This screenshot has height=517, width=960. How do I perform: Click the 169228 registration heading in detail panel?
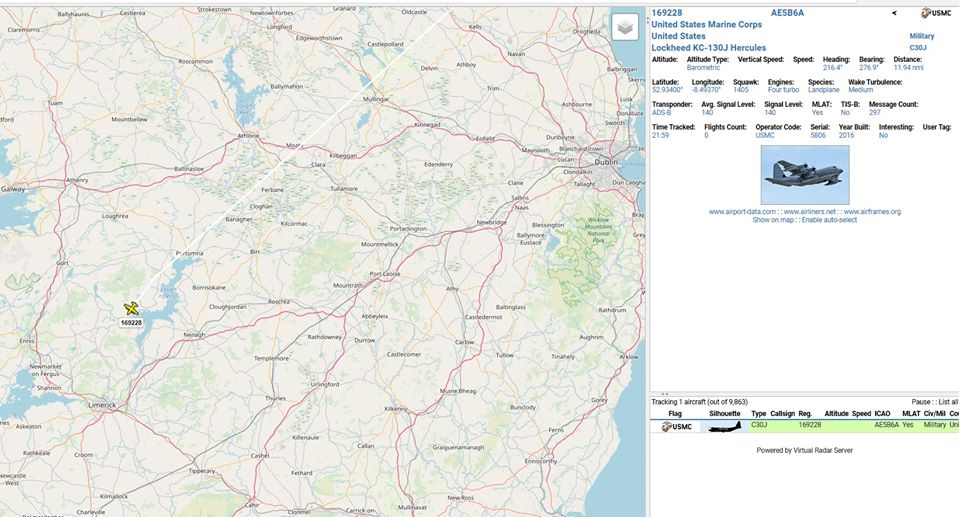click(667, 13)
